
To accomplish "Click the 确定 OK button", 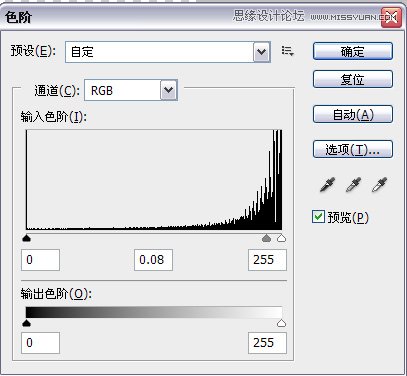I will point(353,51).
